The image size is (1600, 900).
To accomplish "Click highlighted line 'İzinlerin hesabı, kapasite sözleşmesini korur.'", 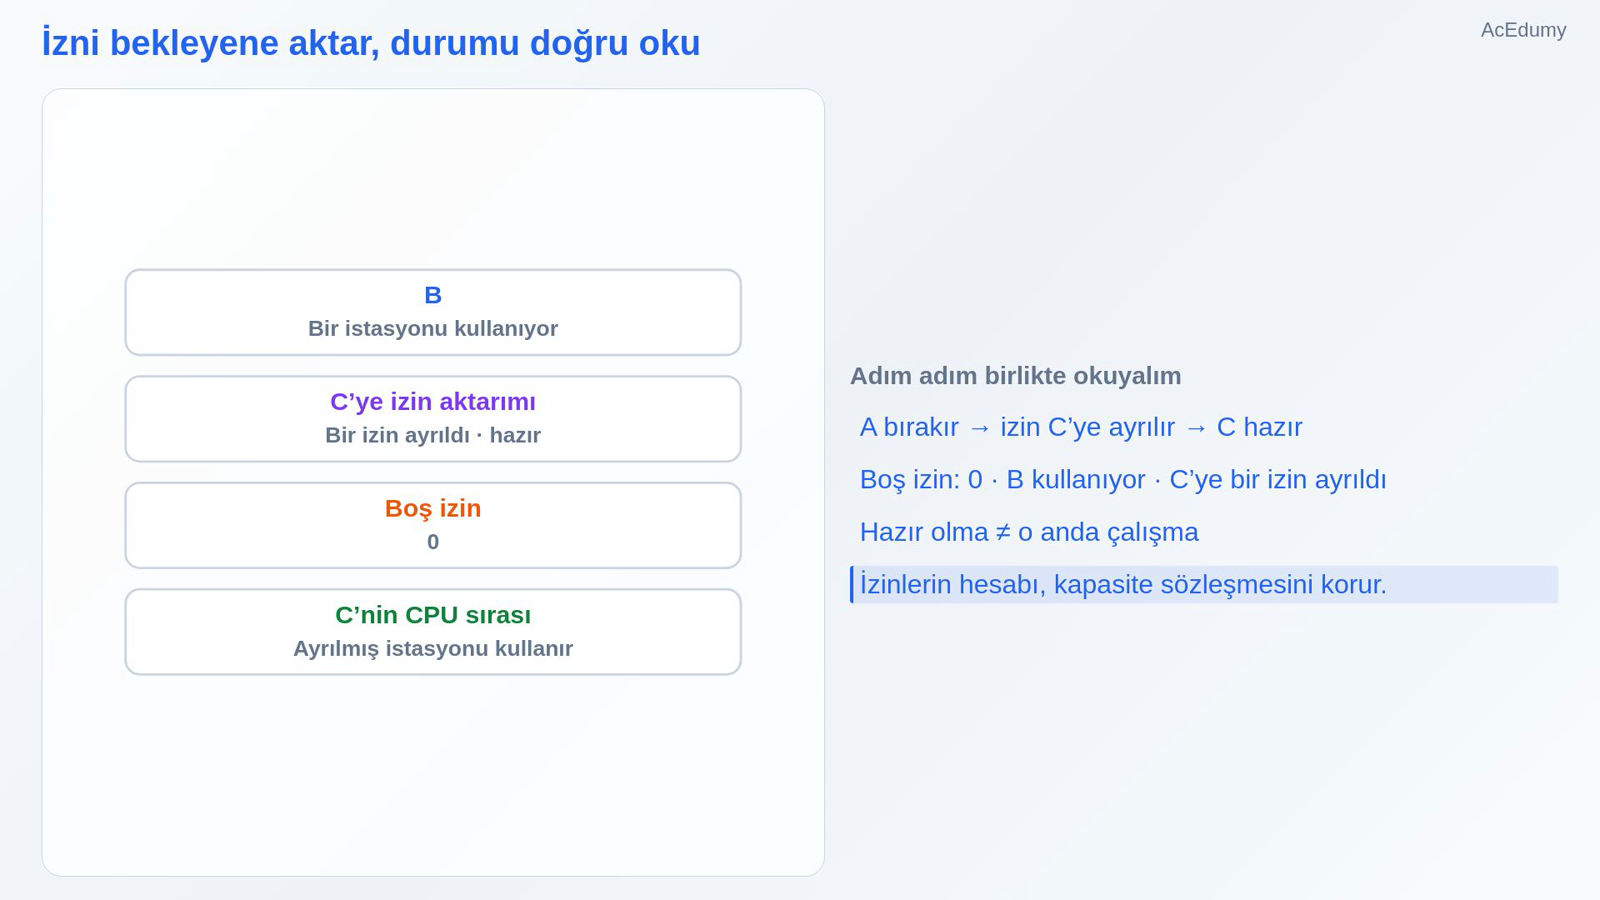I will [1204, 585].
